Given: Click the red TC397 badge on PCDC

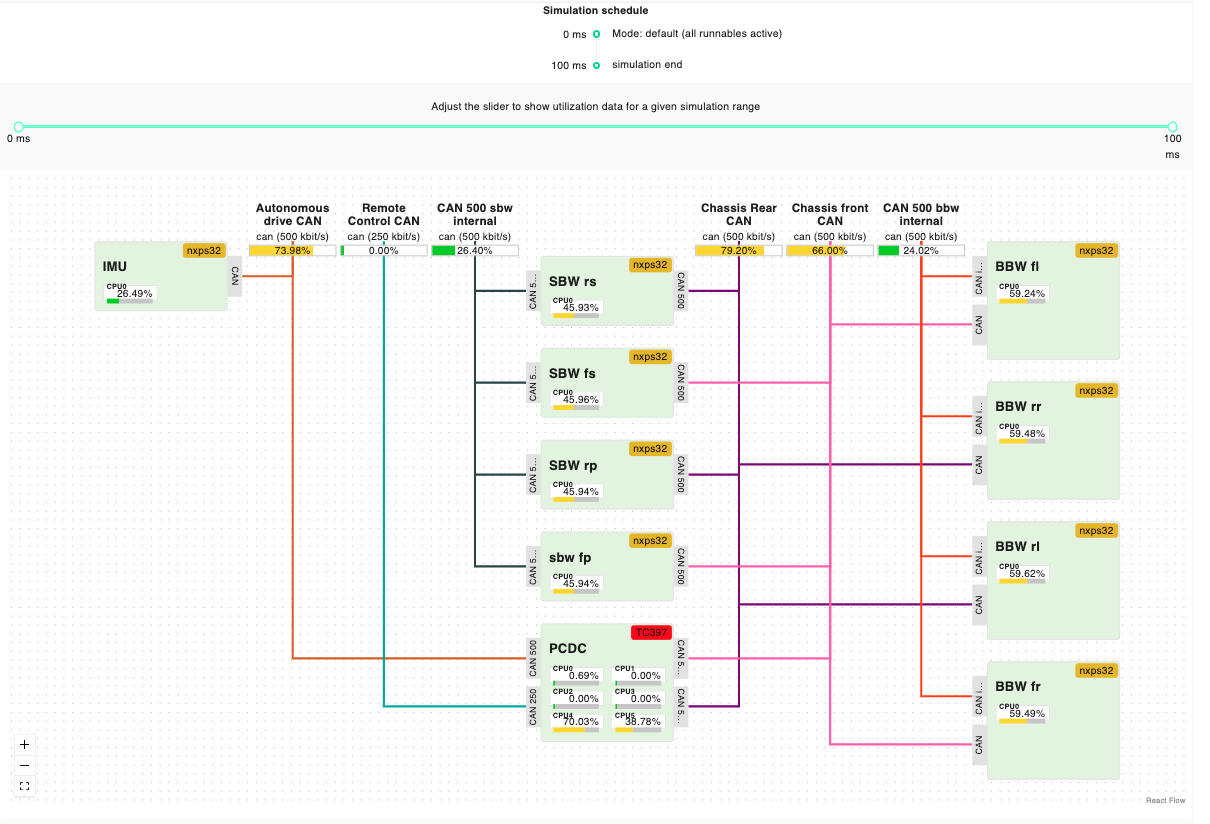Looking at the screenshot, I should pyautogui.click(x=650, y=633).
